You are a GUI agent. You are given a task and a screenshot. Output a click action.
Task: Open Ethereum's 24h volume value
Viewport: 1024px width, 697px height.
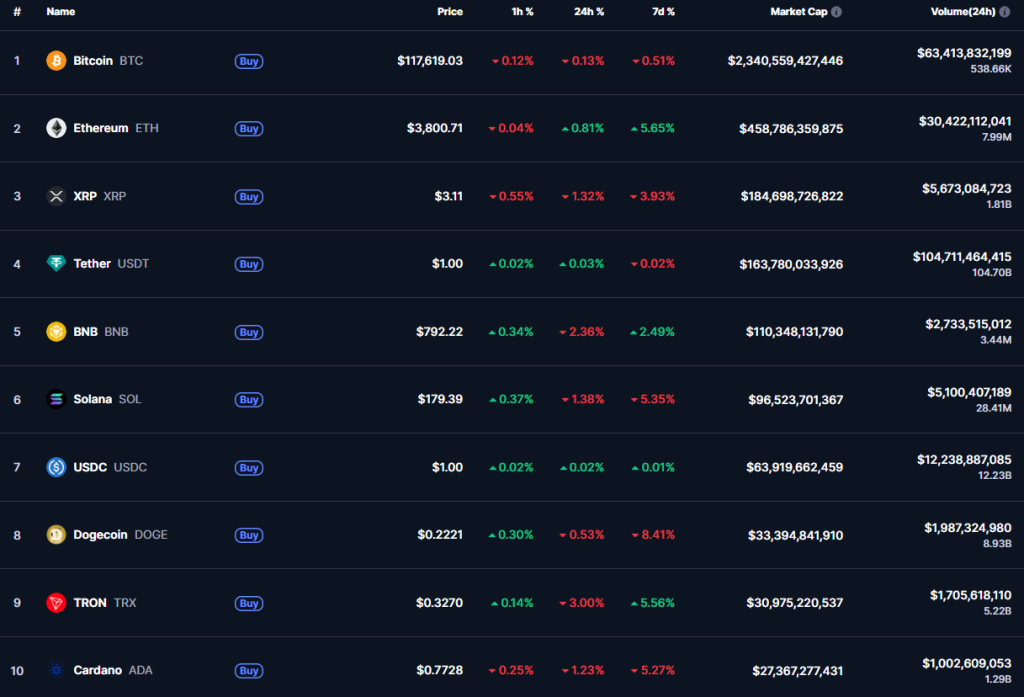(x=964, y=121)
